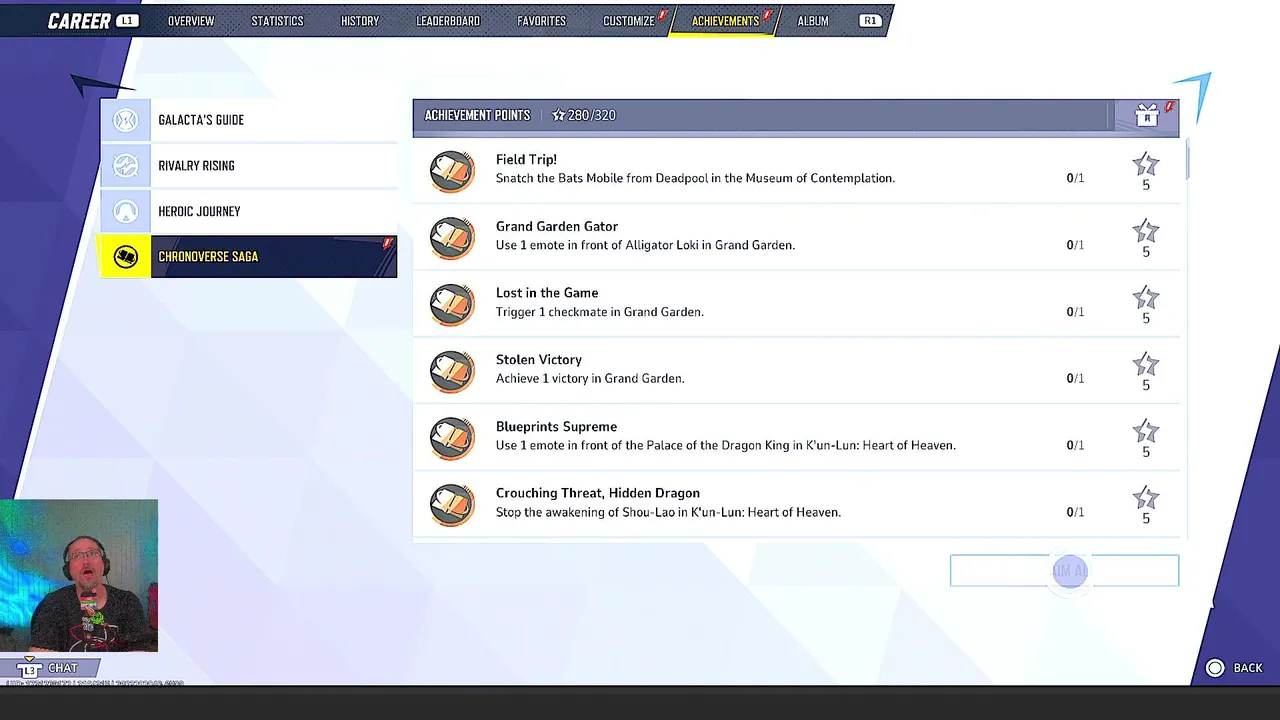Open the History tab
The width and height of the screenshot is (1280, 720).
360,21
